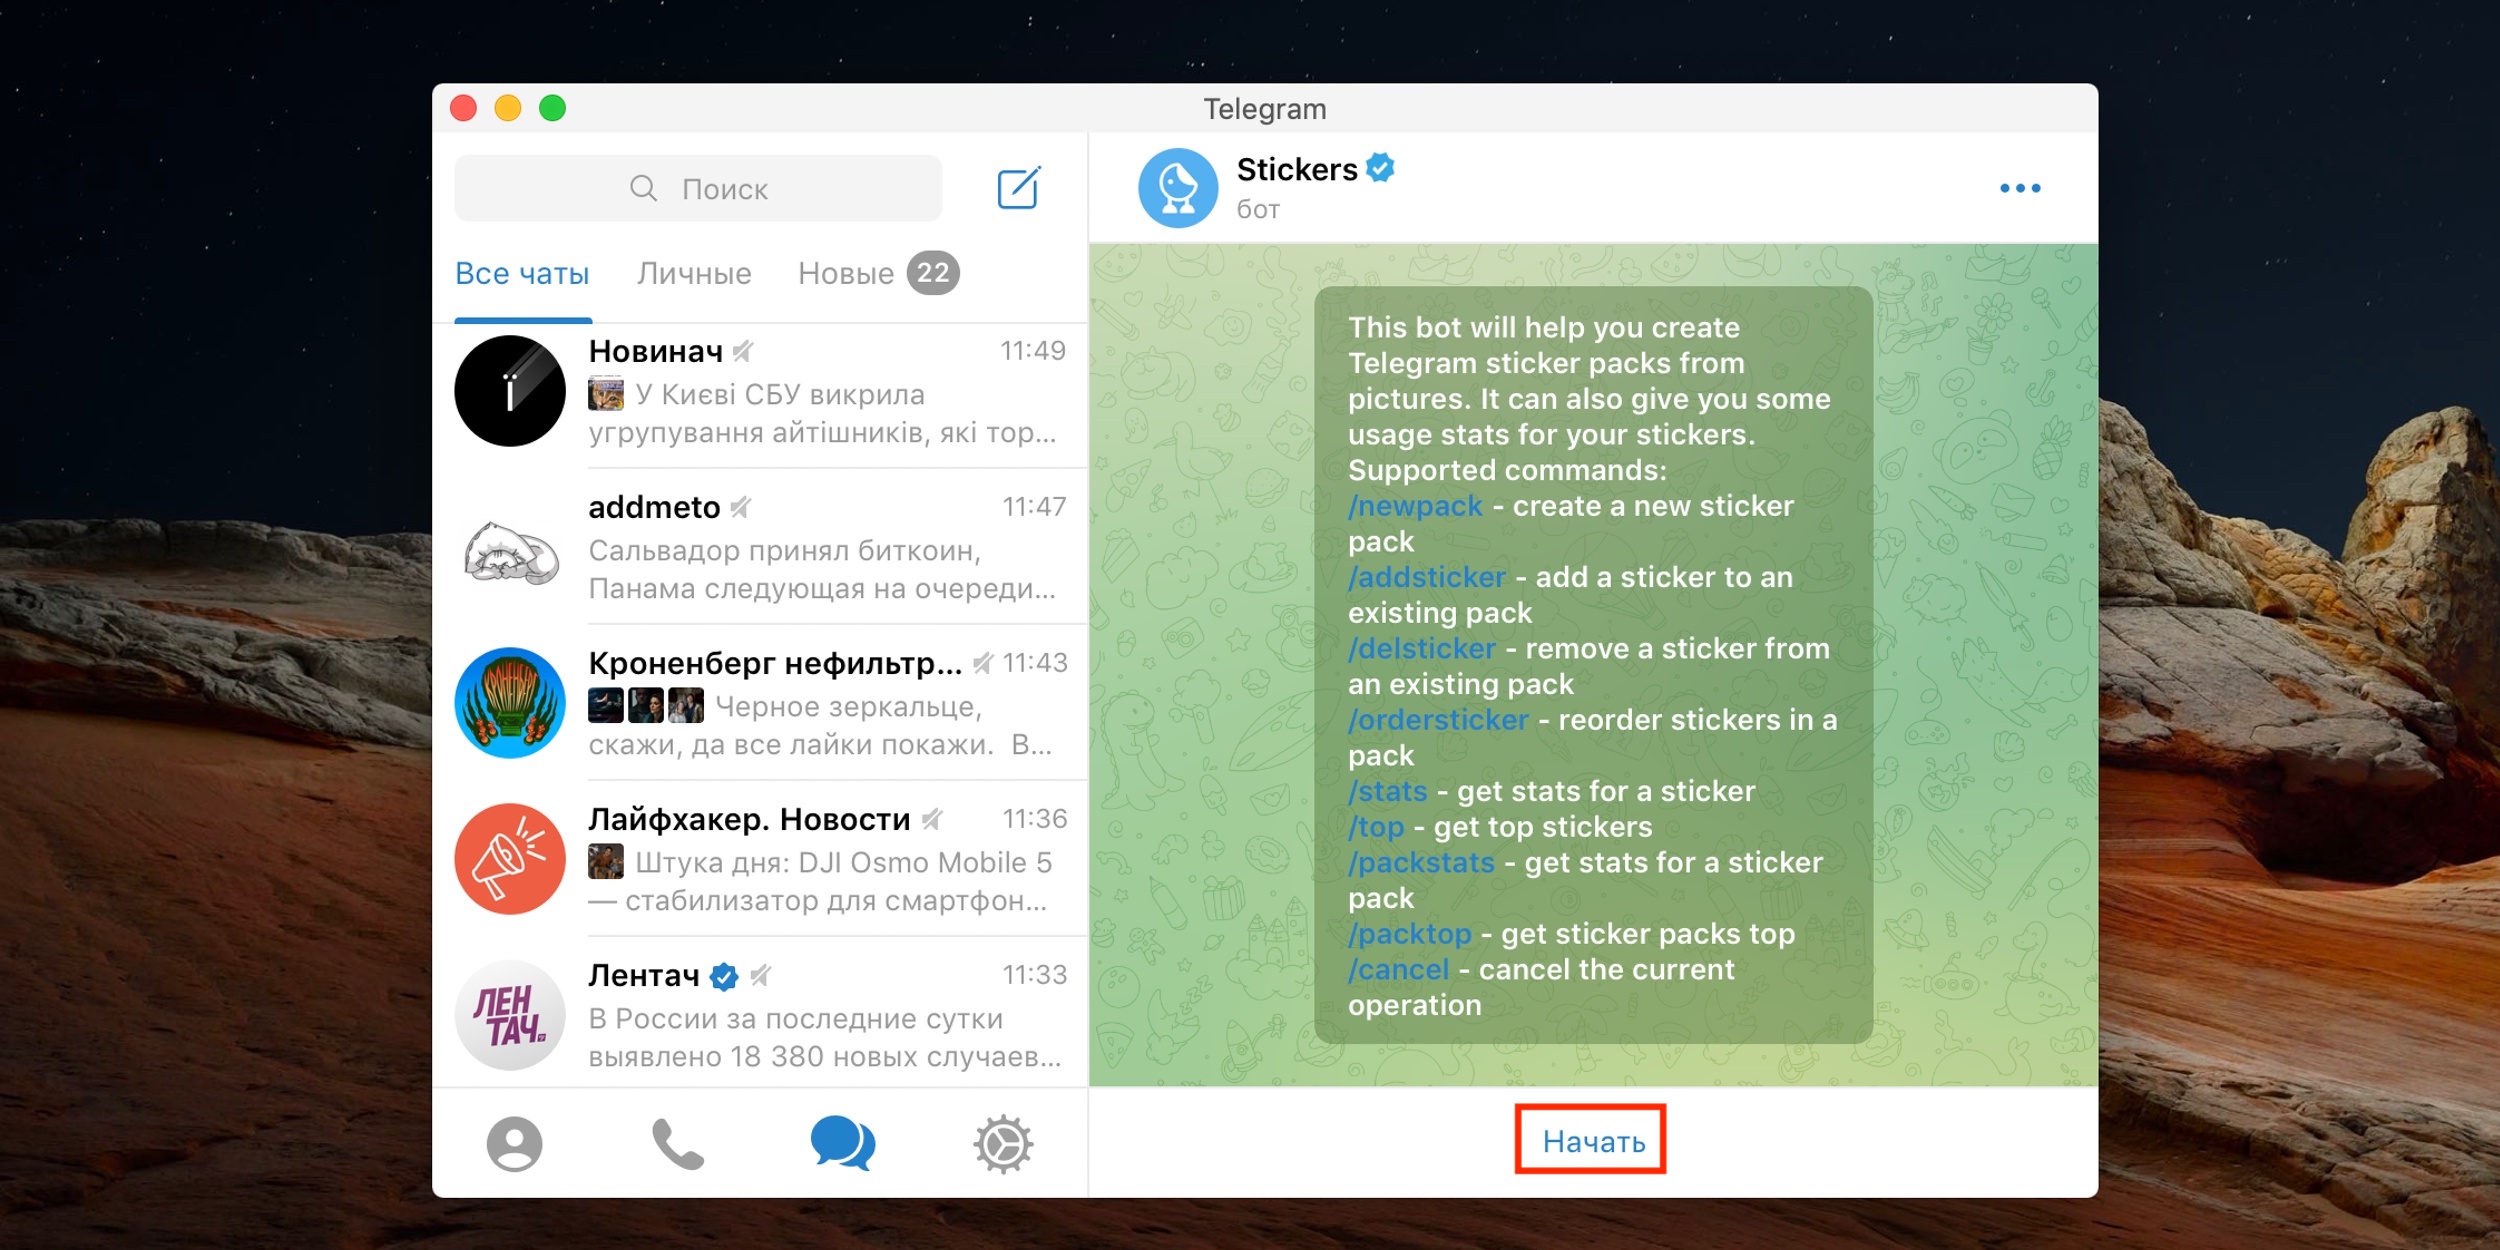Click the /newpack command link
Viewport: 2500px width, 1250px height.
(x=1415, y=506)
